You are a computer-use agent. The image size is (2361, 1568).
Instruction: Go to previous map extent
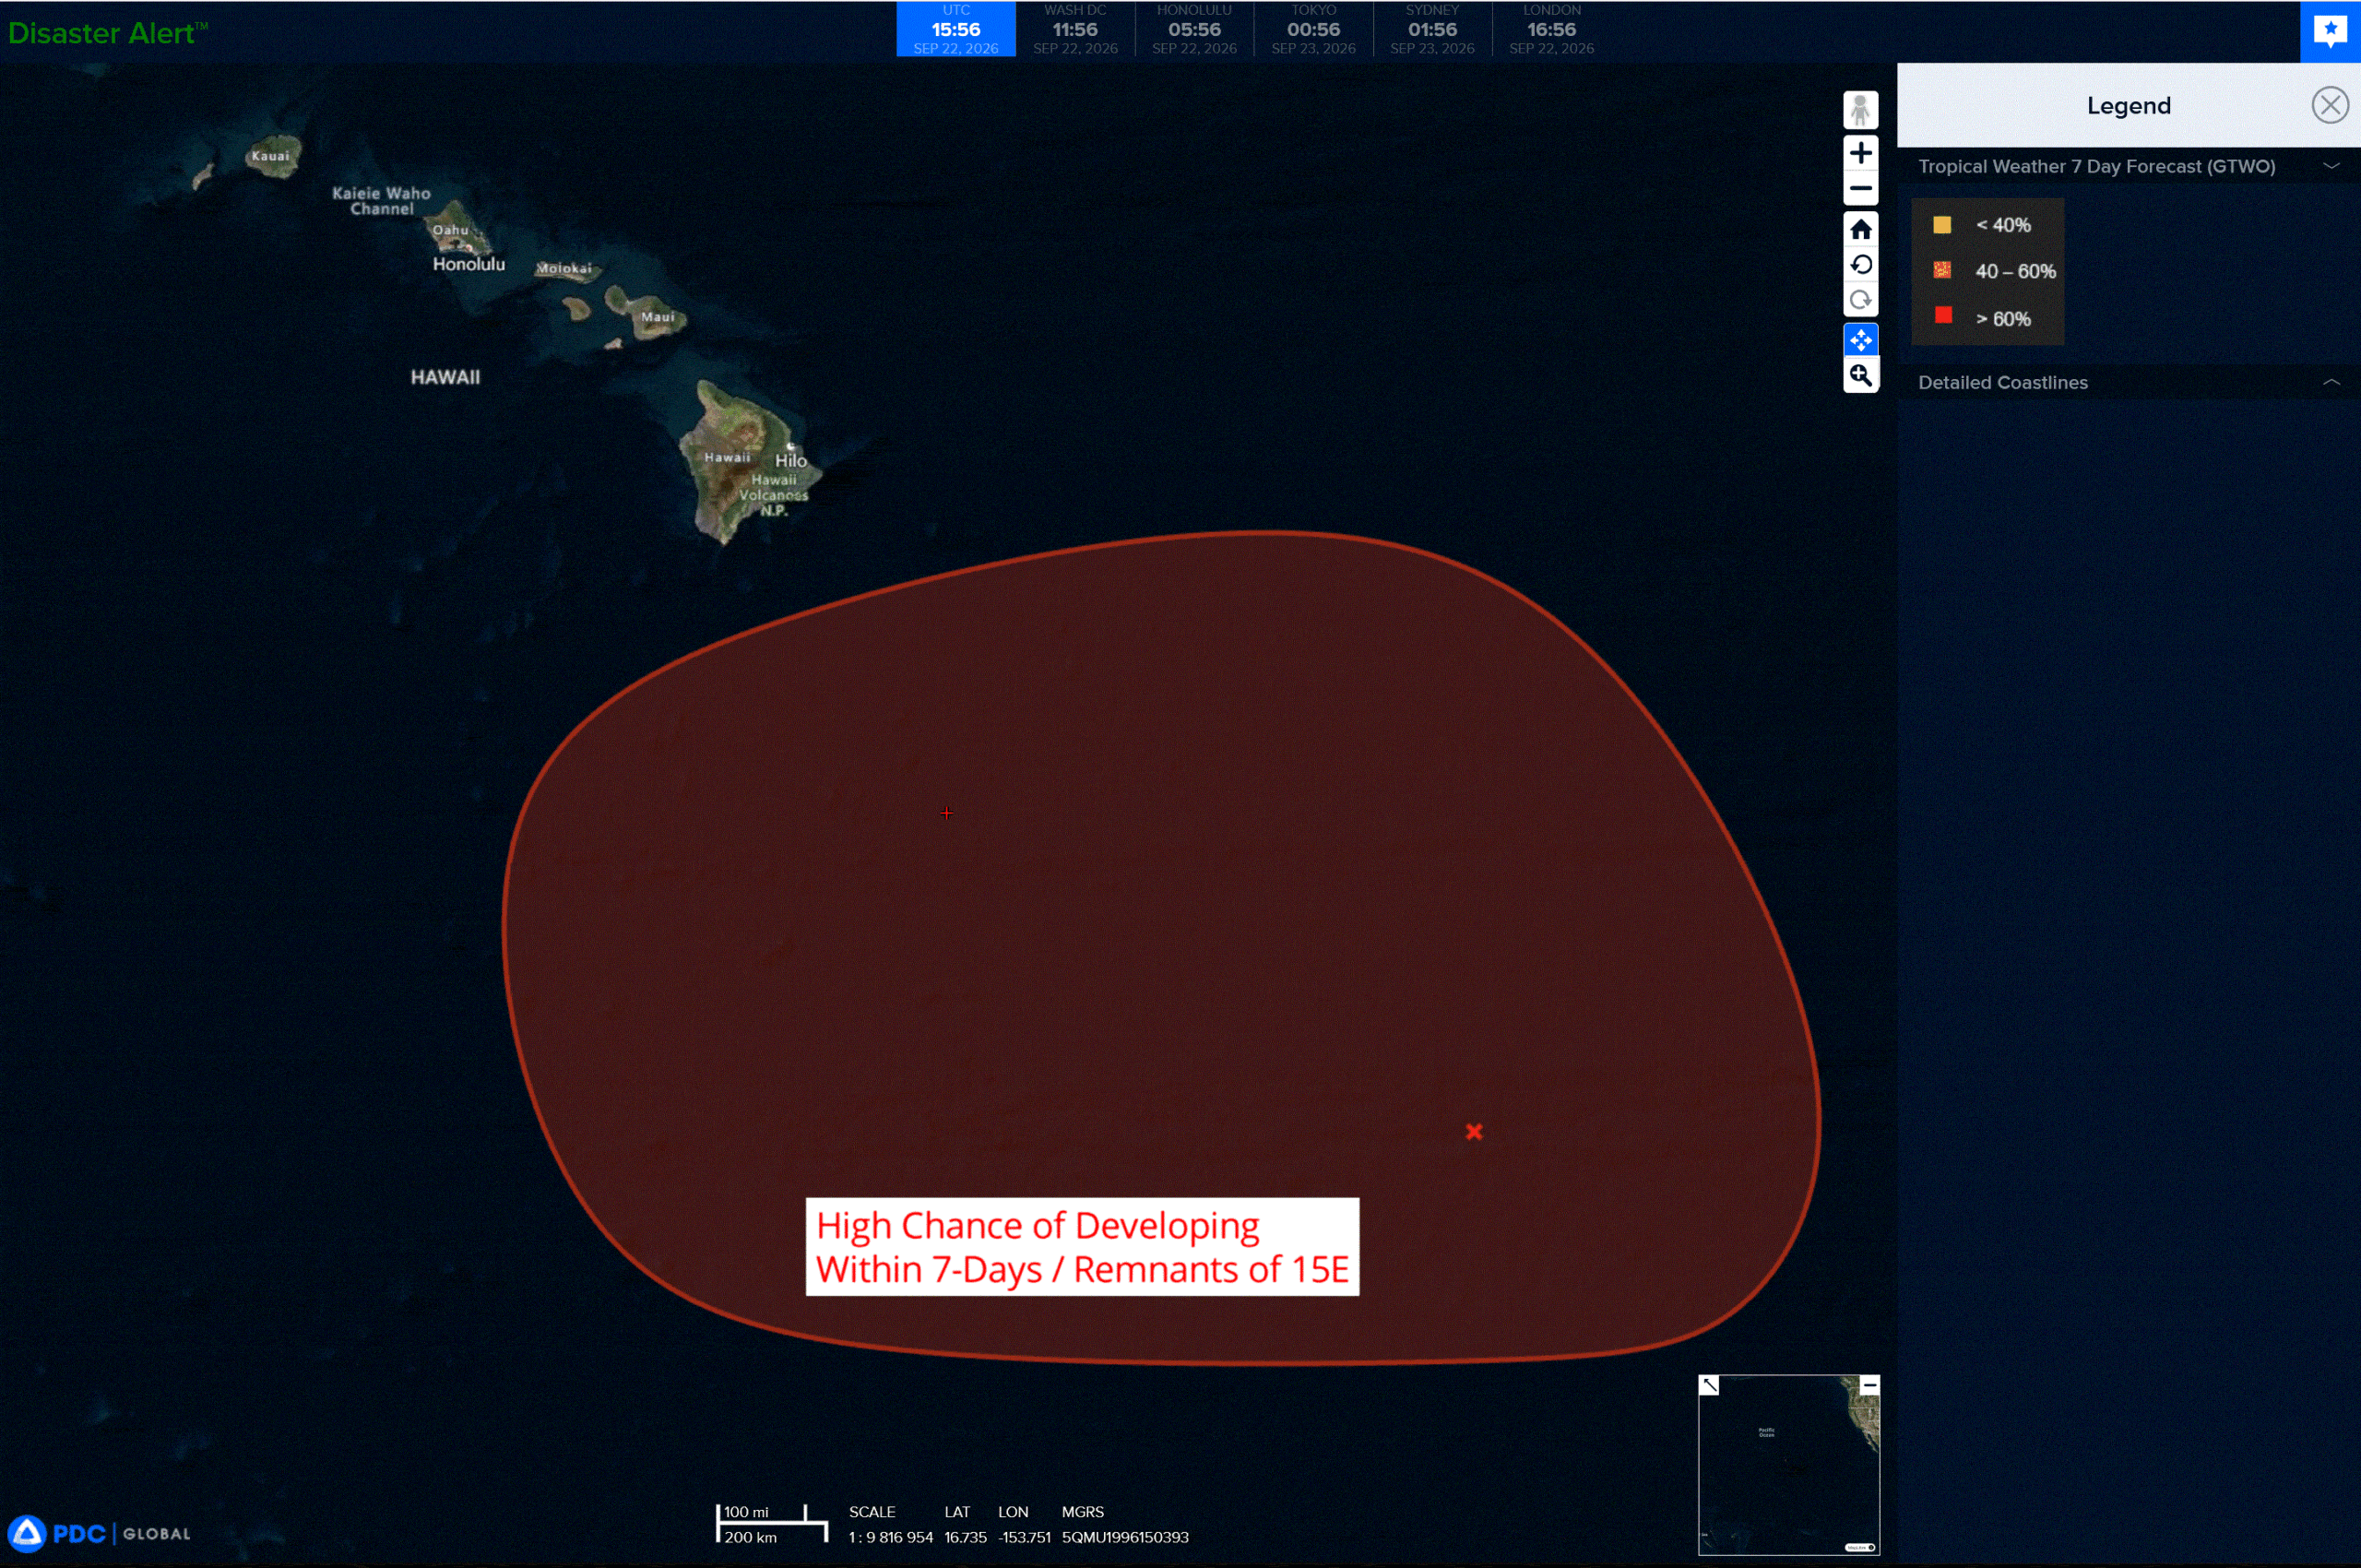(x=1860, y=265)
